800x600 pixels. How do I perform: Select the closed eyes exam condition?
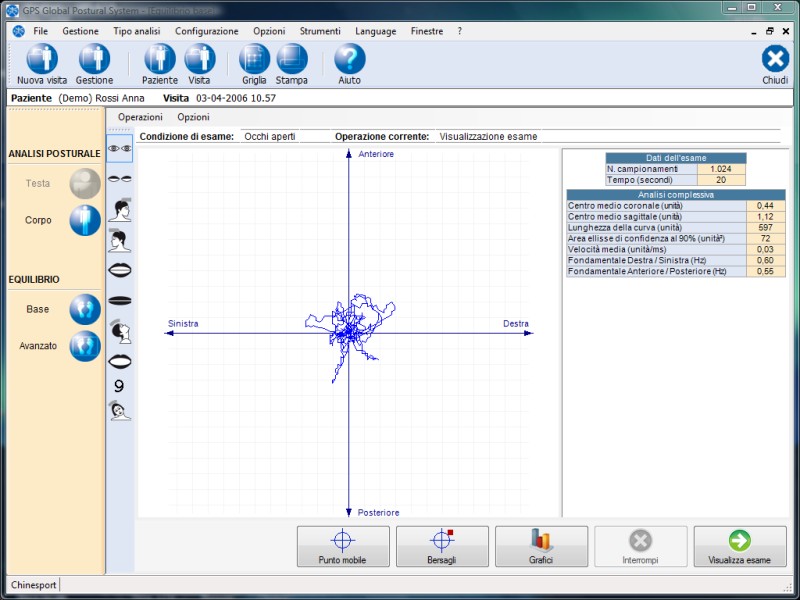(120, 178)
